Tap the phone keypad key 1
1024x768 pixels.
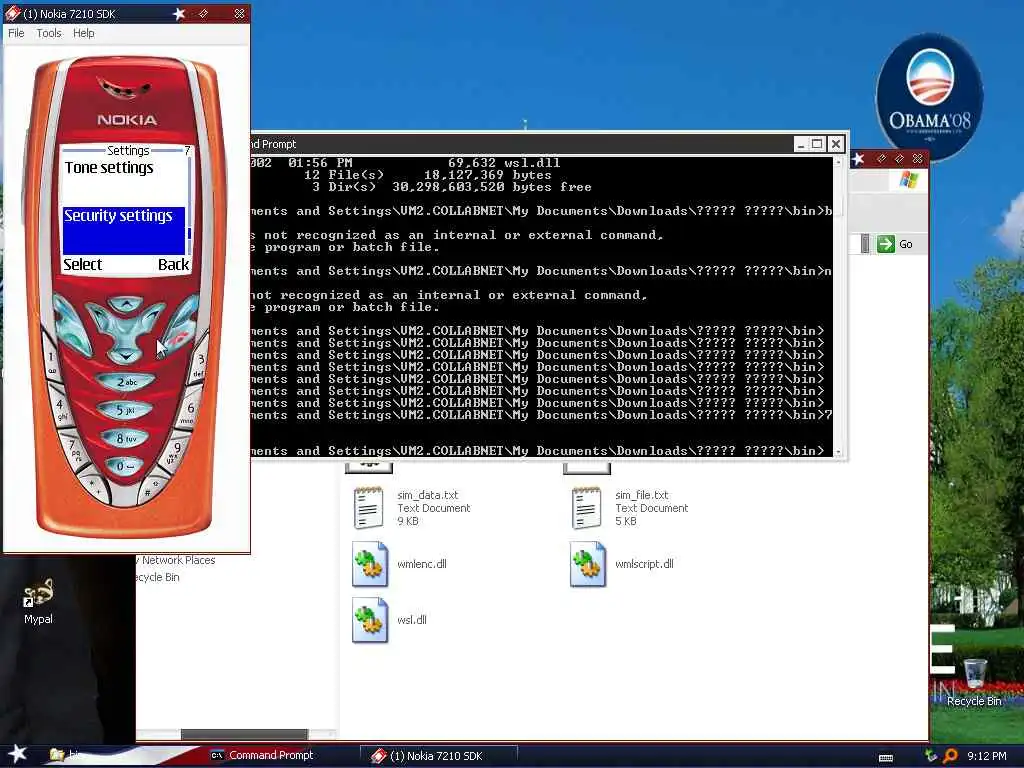click(x=51, y=360)
